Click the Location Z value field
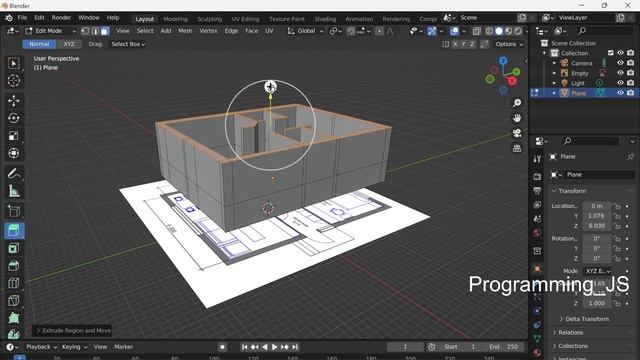The image size is (640, 360). coord(597,226)
